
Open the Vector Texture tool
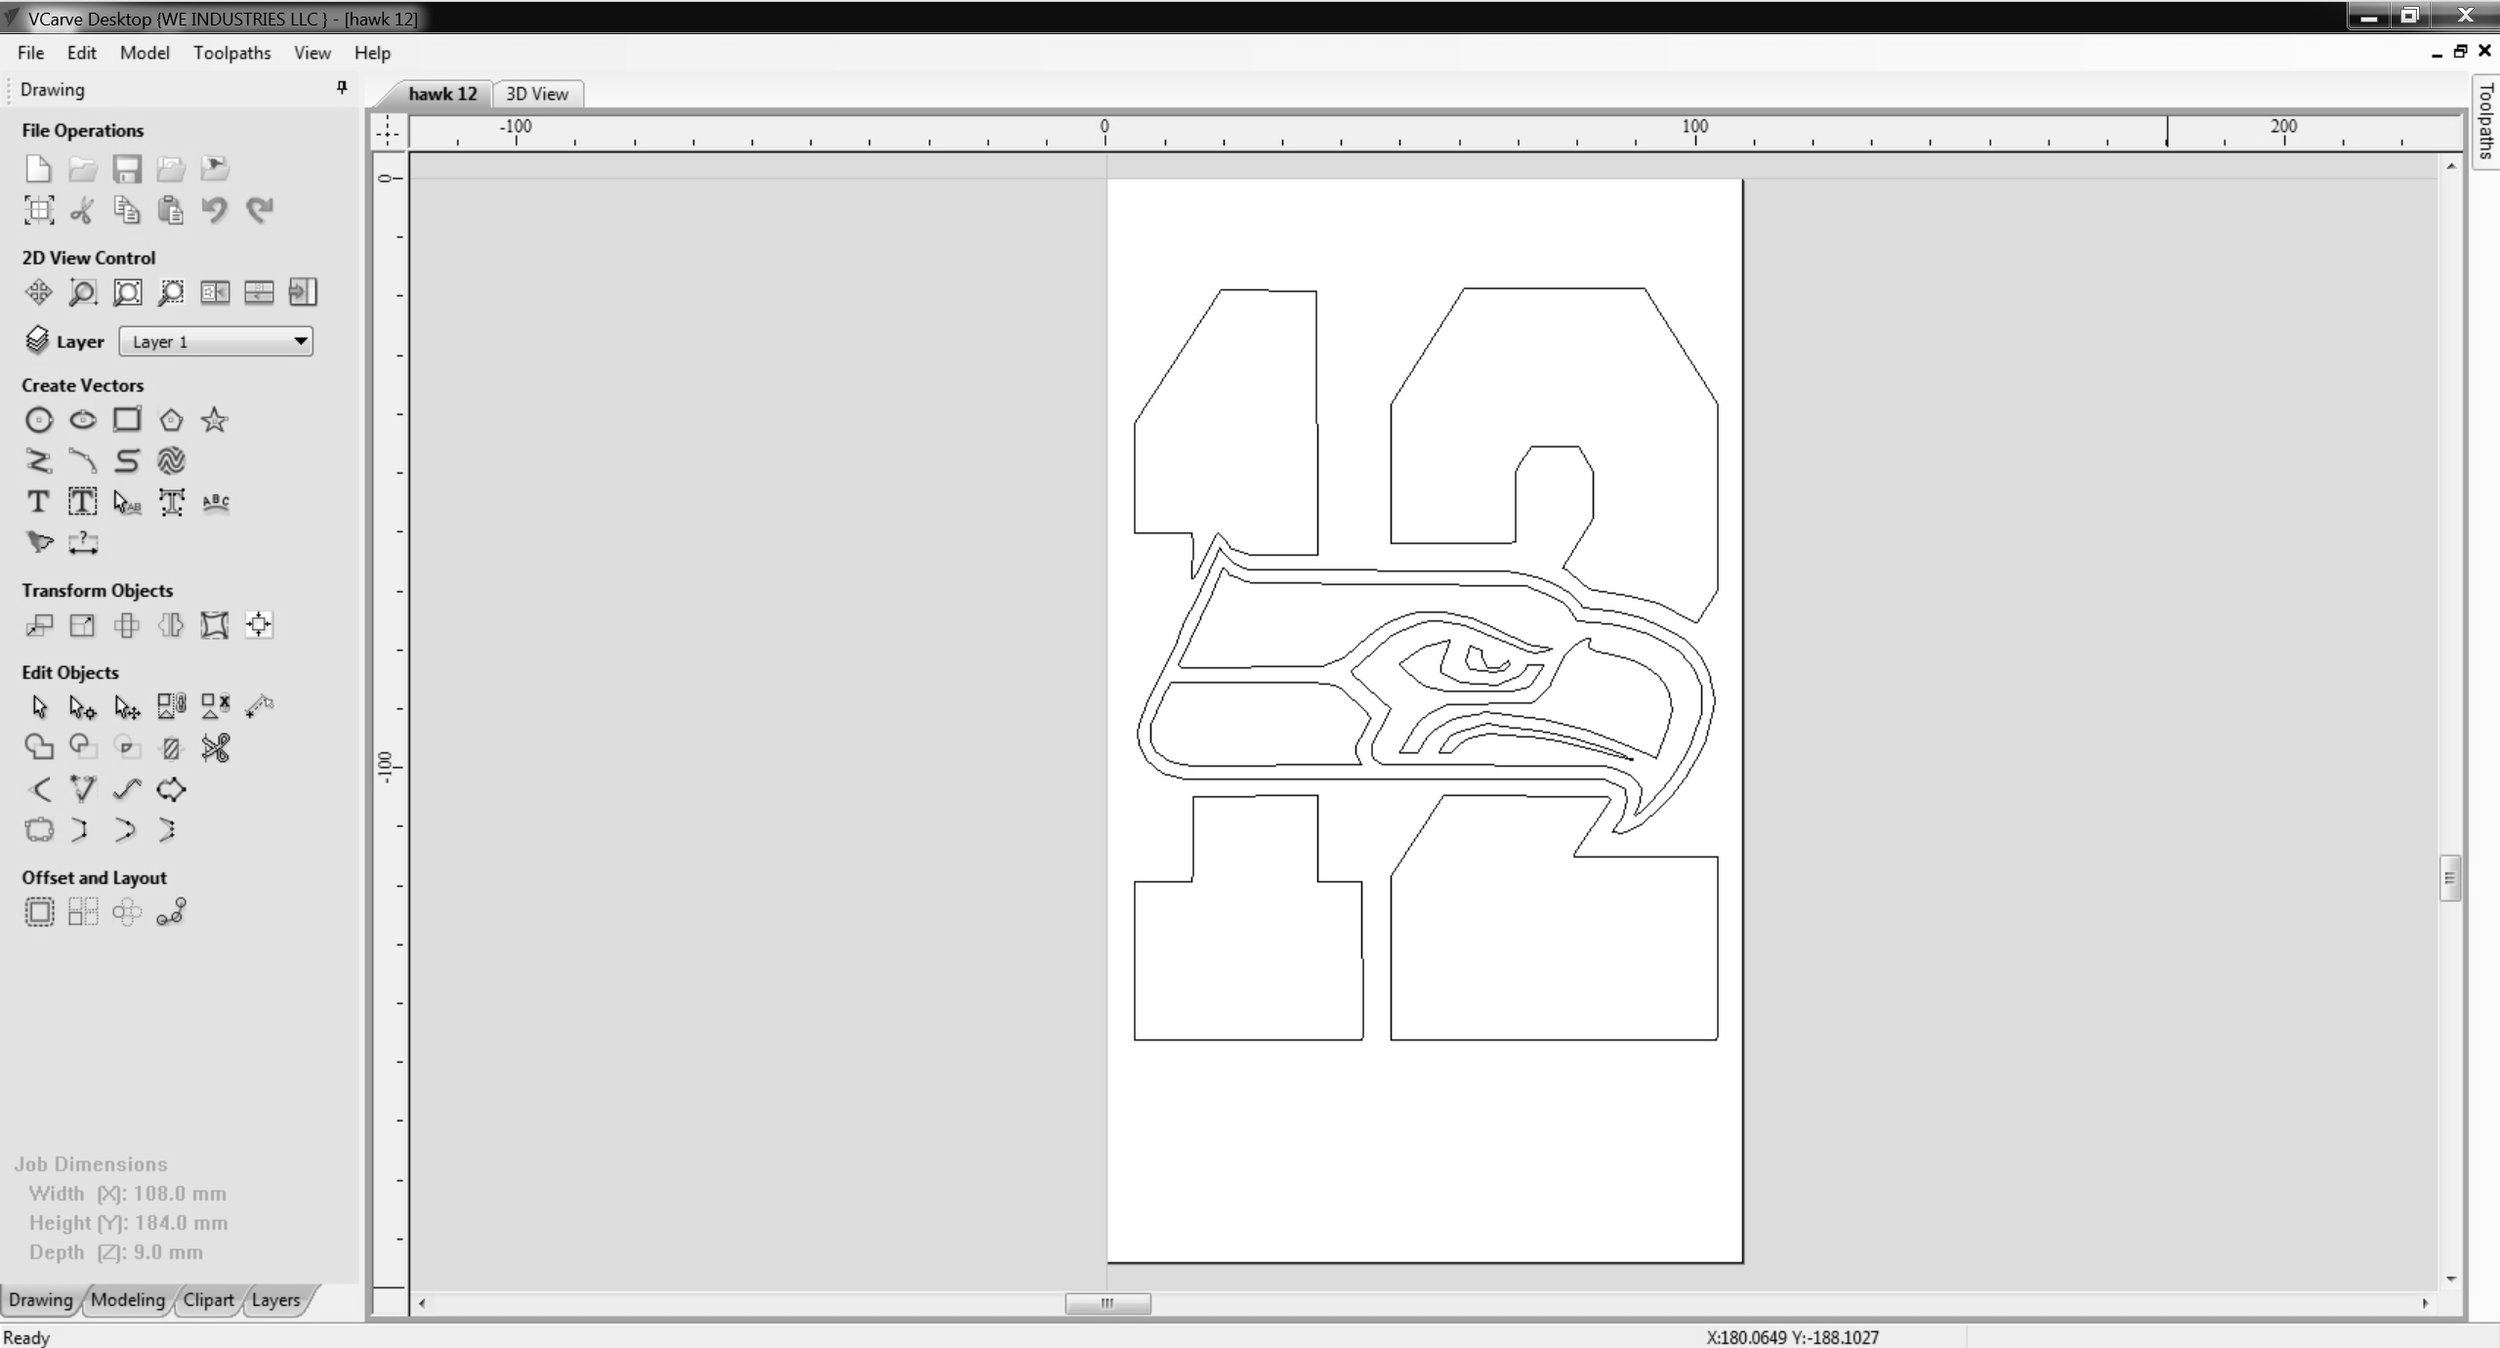point(171,461)
